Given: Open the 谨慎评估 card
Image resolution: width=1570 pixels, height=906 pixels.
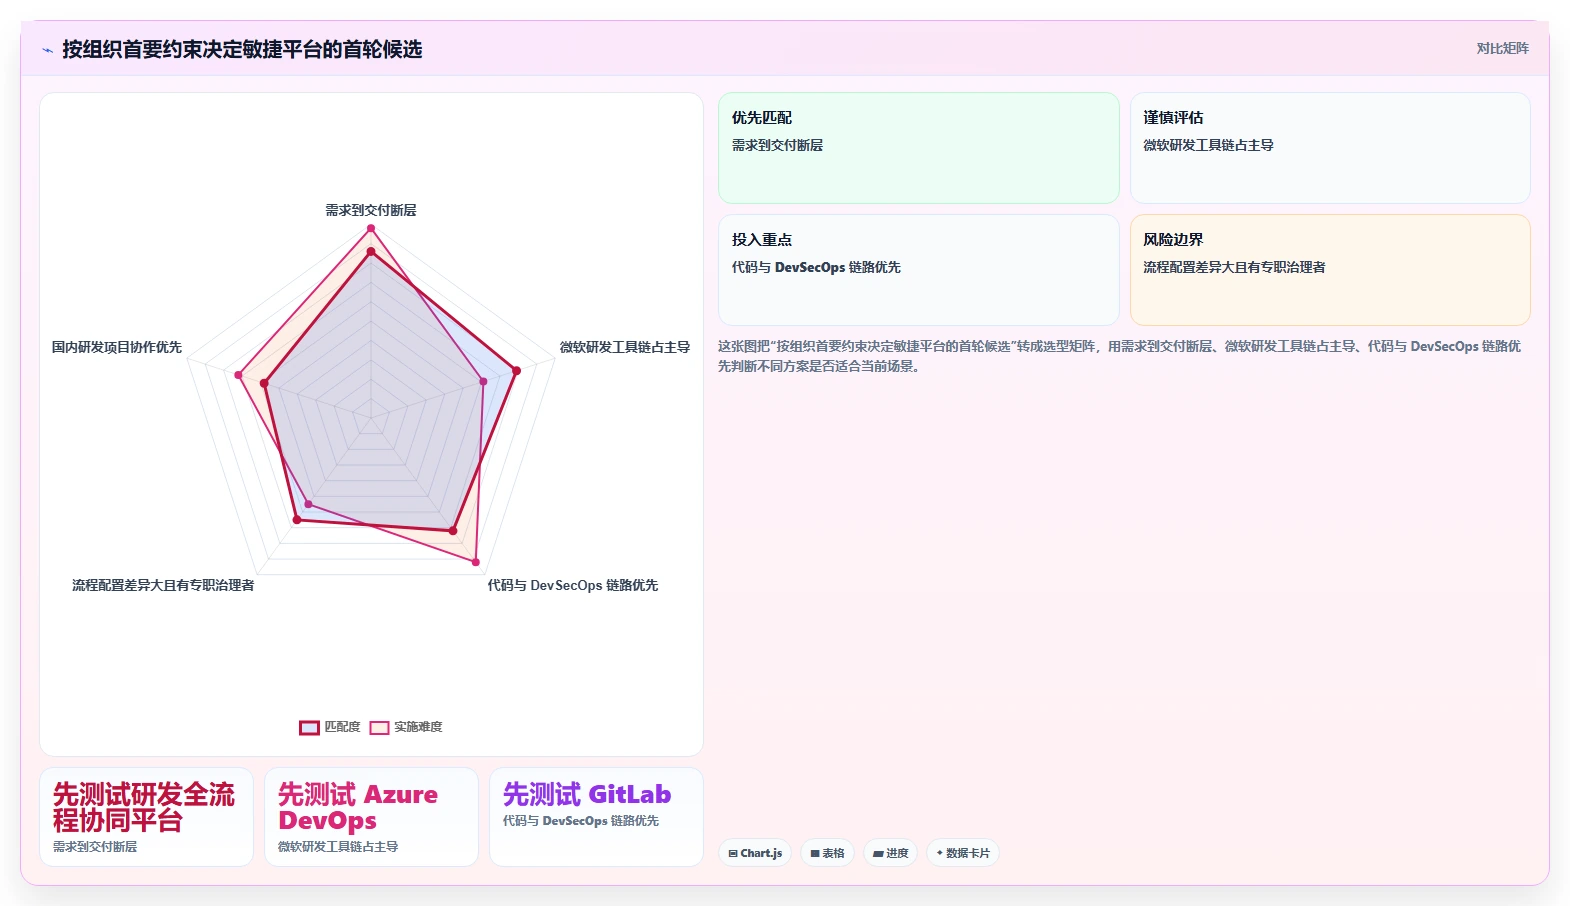Looking at the screenshot, I should (1330, 148).
